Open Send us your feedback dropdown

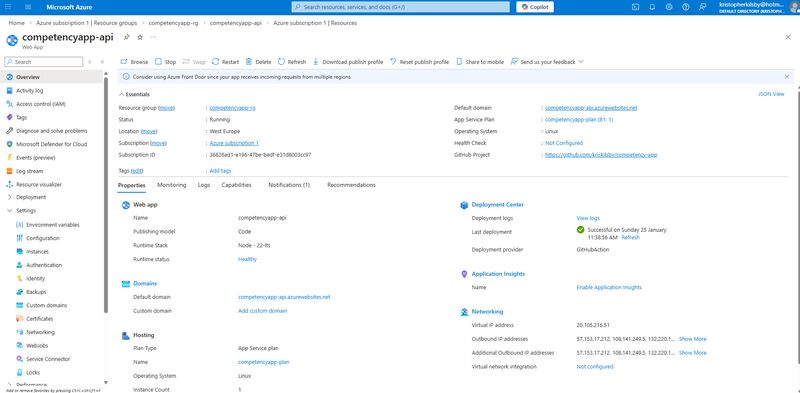point(547,62)
